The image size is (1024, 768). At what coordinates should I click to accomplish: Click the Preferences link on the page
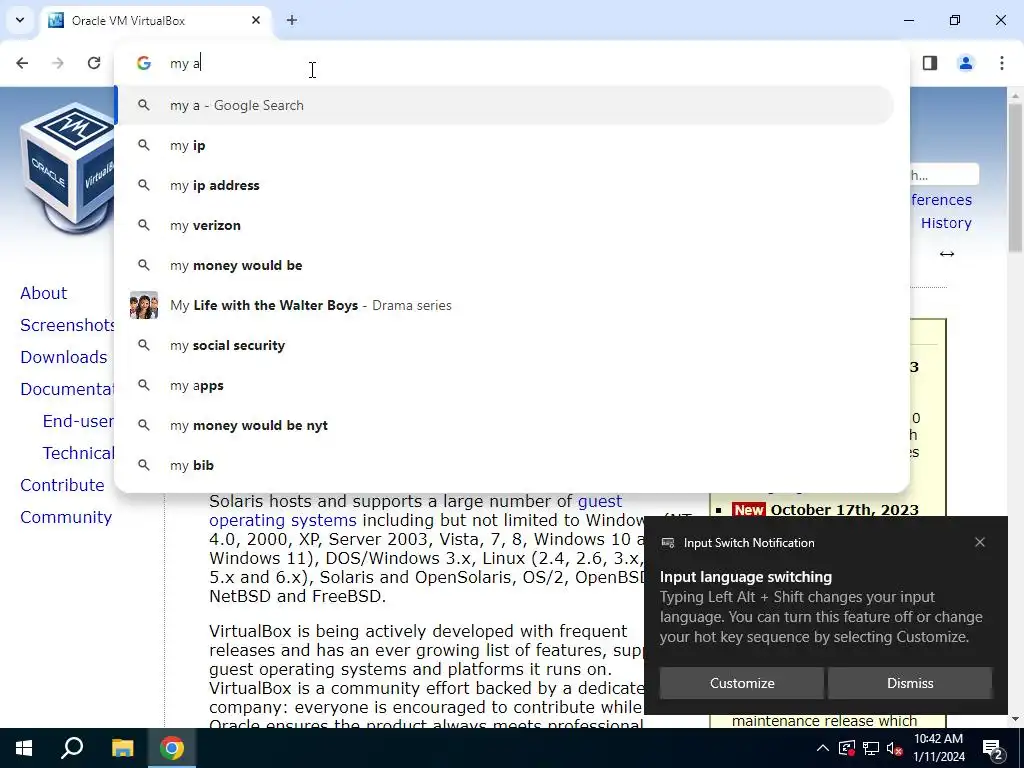[941, 200]
